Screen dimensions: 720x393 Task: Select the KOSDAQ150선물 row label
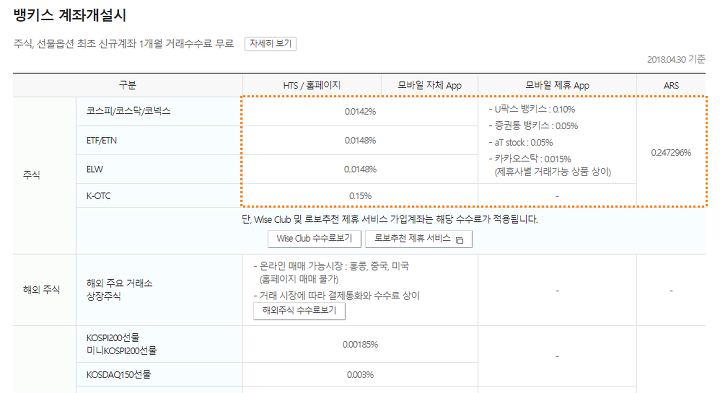pyautogui.click(x=118, y=375)
